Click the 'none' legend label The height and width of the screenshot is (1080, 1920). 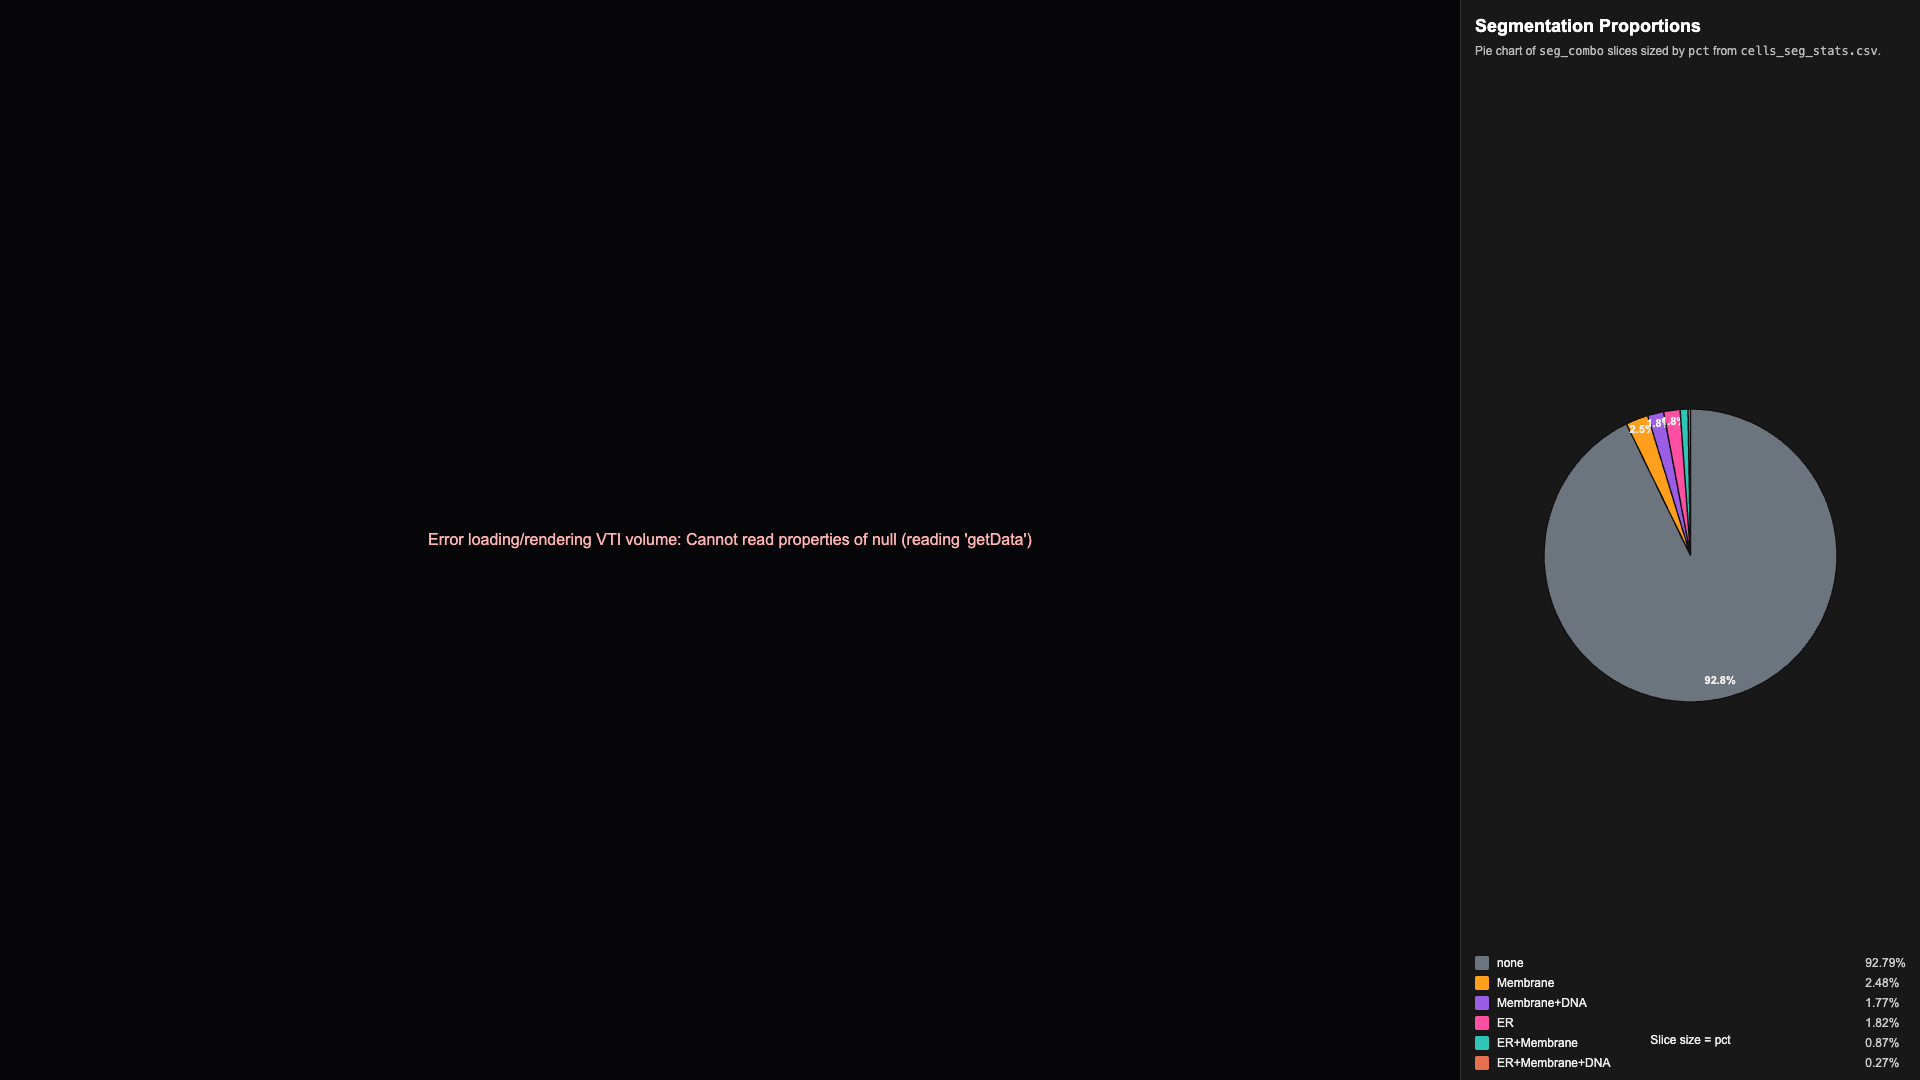pyautogui.click(x=1510, y=963)
